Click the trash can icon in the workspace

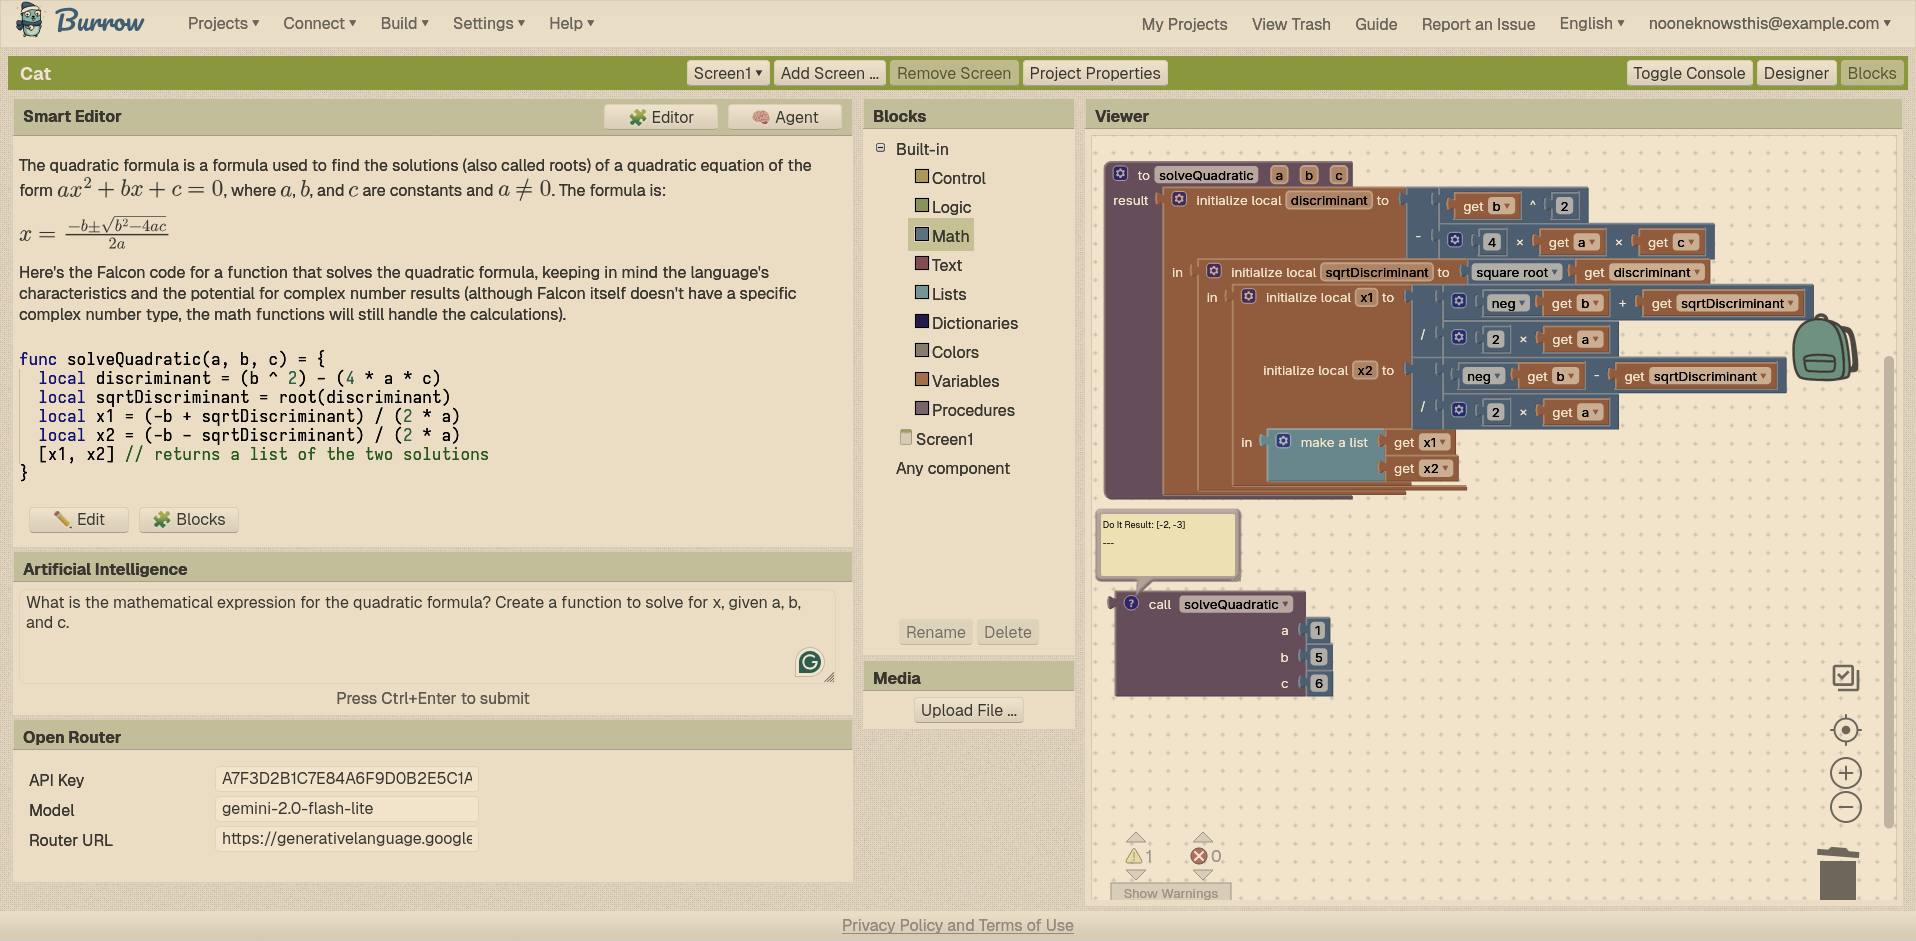[1837, 873]
